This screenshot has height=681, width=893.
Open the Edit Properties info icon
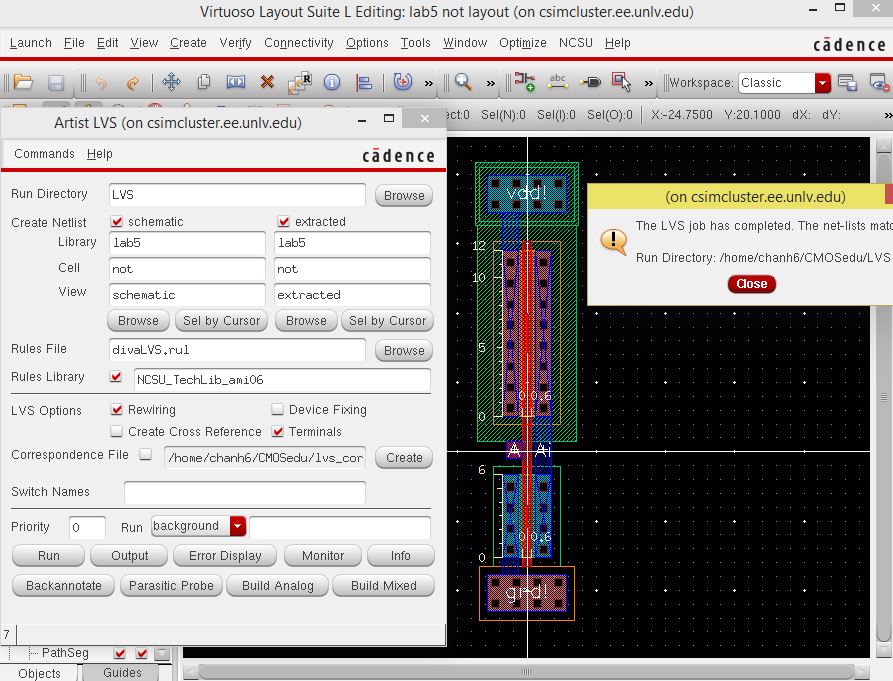point(332,83)
